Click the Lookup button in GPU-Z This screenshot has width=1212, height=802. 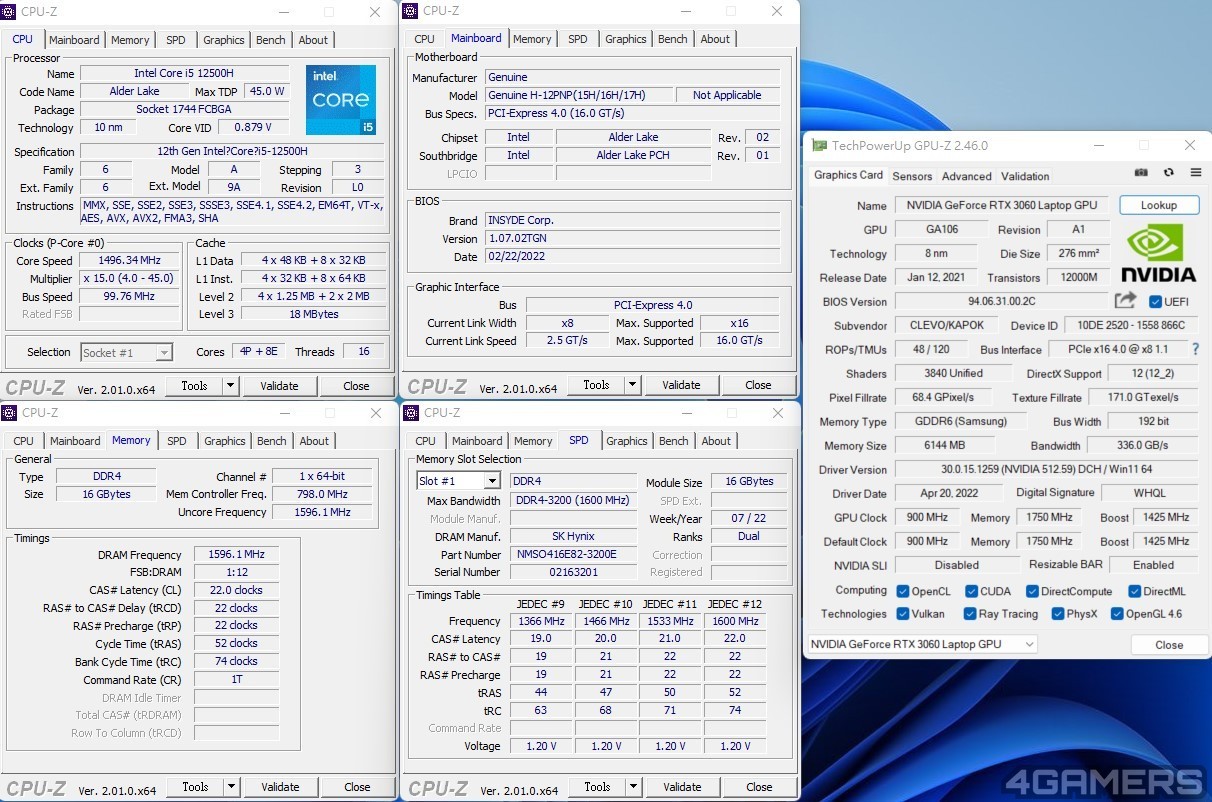tap(1159, 205)
